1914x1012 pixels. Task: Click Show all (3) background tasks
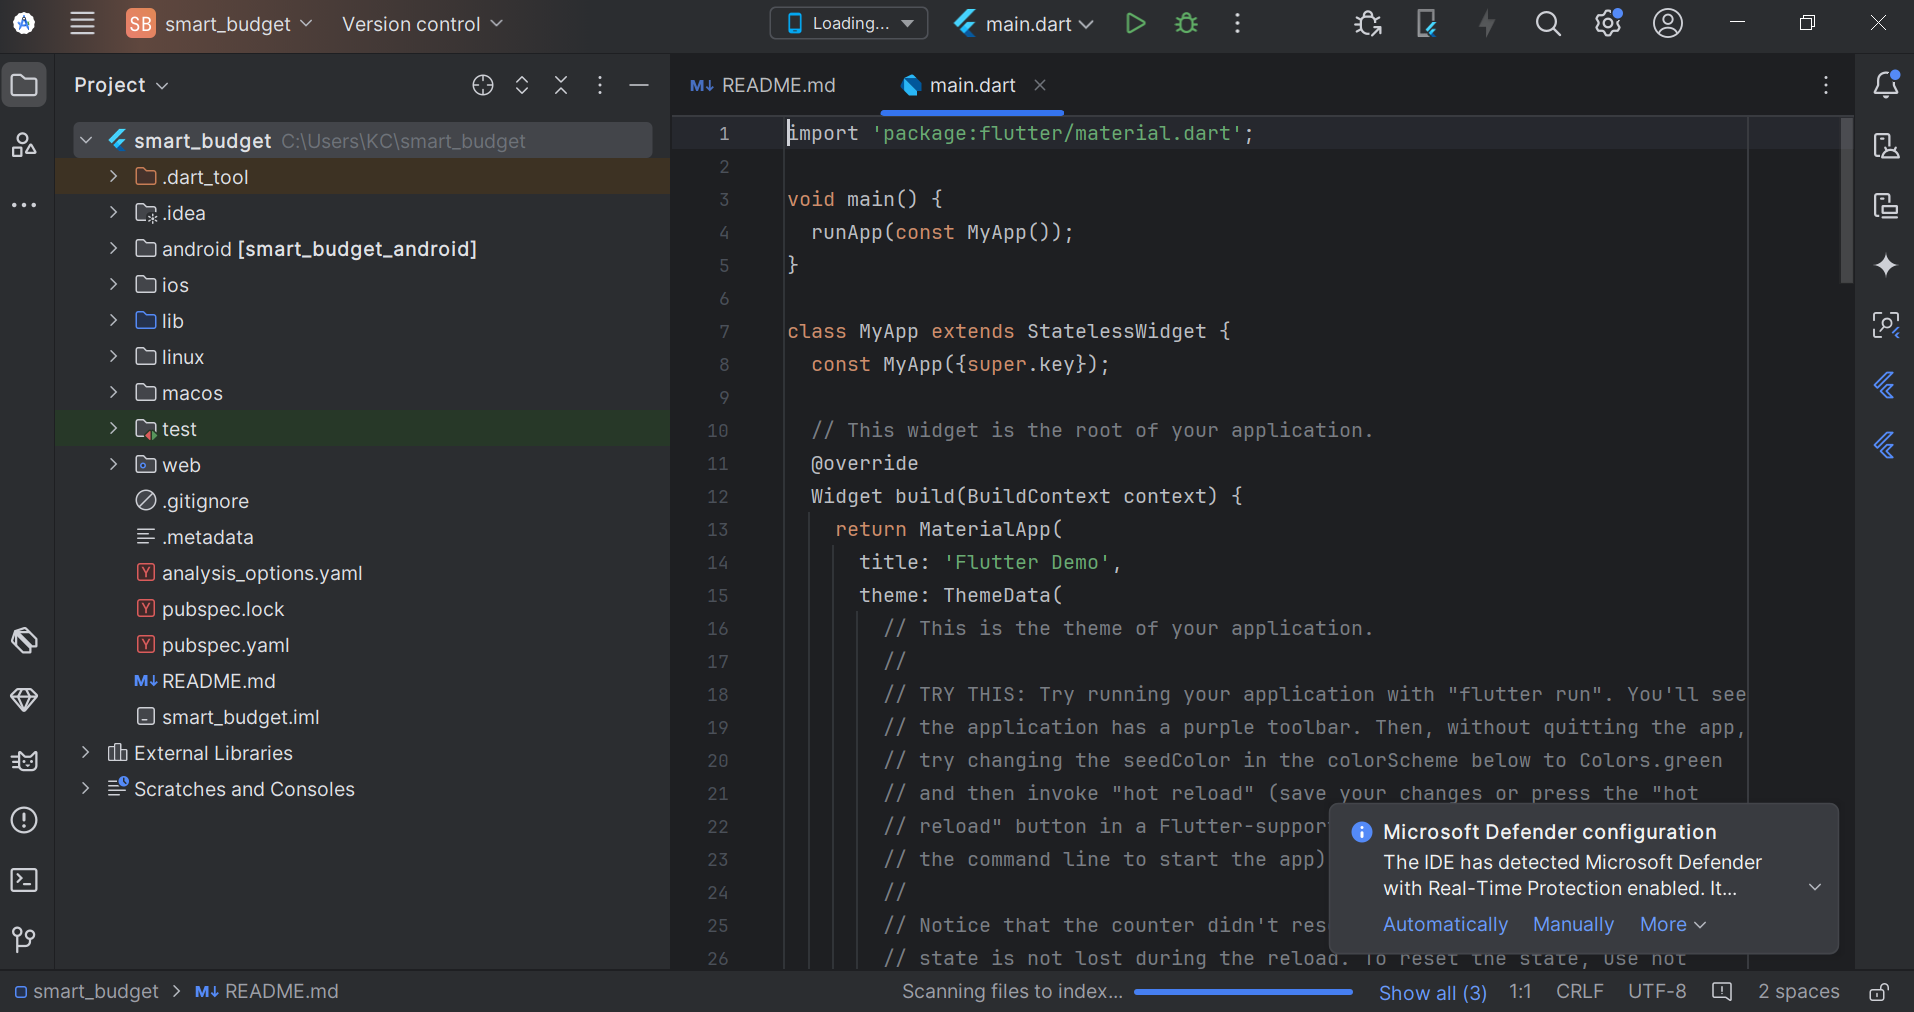(x=1432, y=992)
